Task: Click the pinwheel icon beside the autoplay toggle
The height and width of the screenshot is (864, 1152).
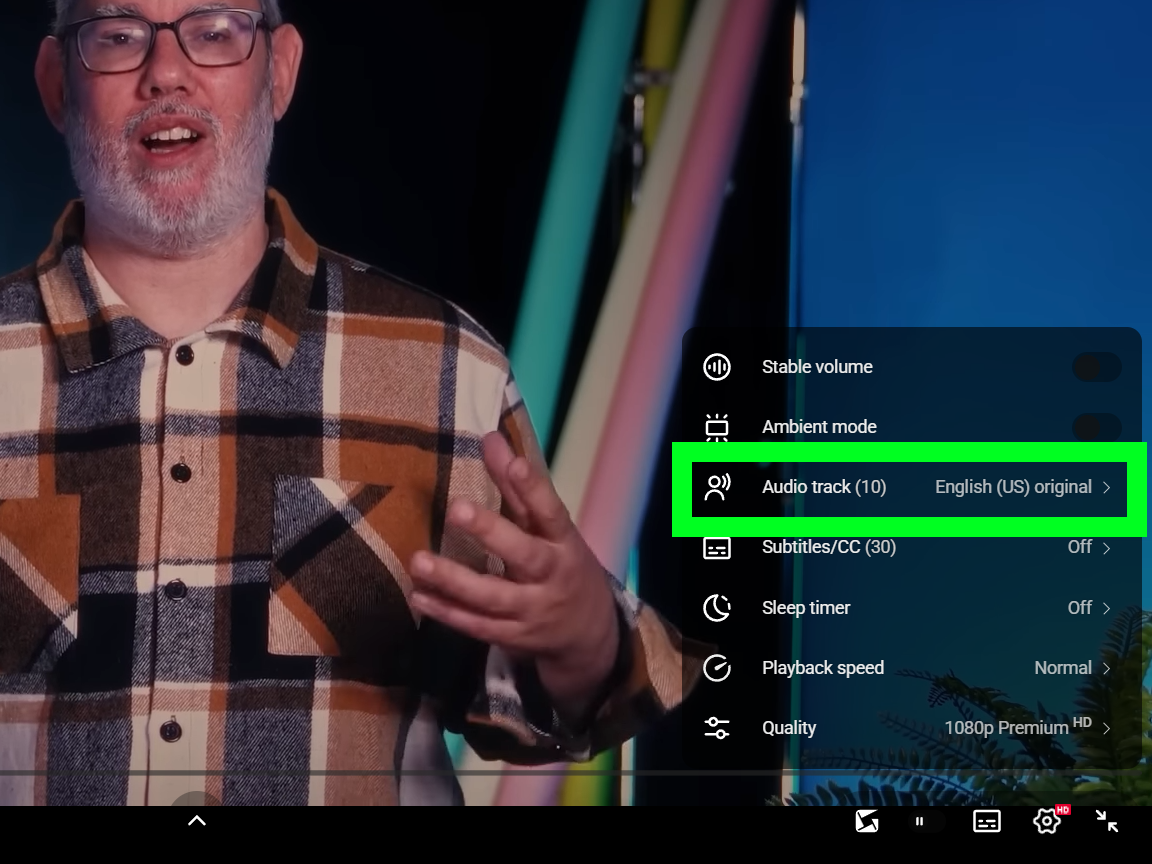Action: (x=867, y=821)
